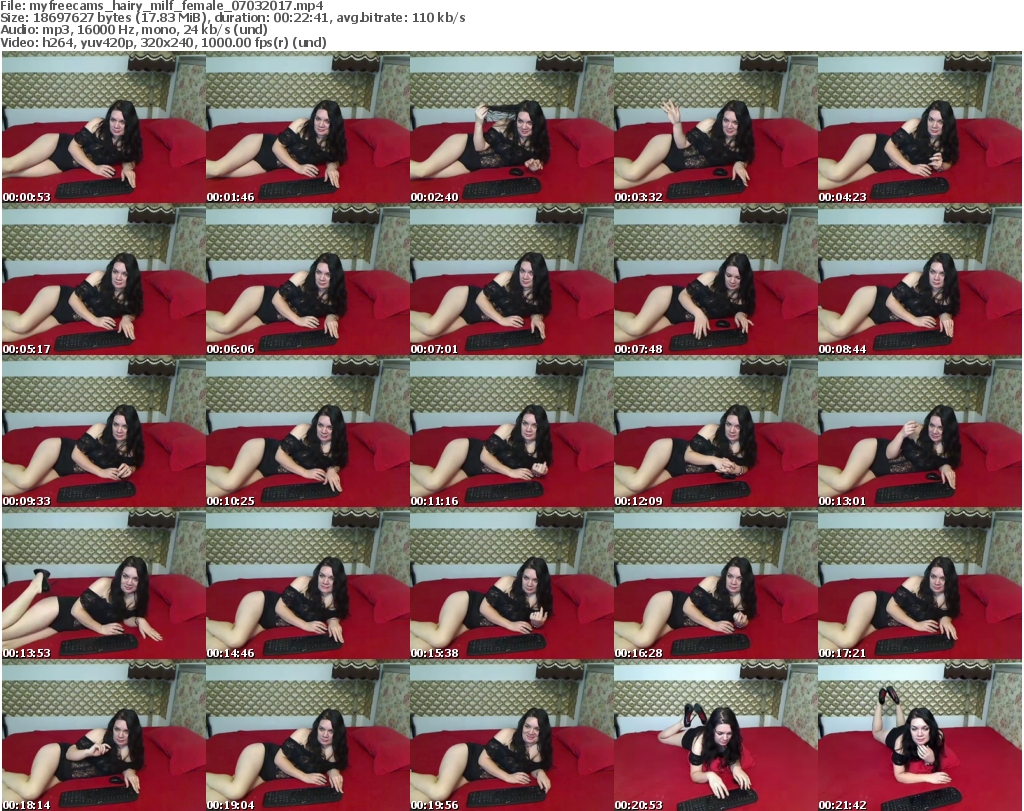Image resolution: width=1024 pixels, height=811 pixels.
Task: Choose the thumbnail frame stamped 00:07:01
Action: tap(511, 279)
